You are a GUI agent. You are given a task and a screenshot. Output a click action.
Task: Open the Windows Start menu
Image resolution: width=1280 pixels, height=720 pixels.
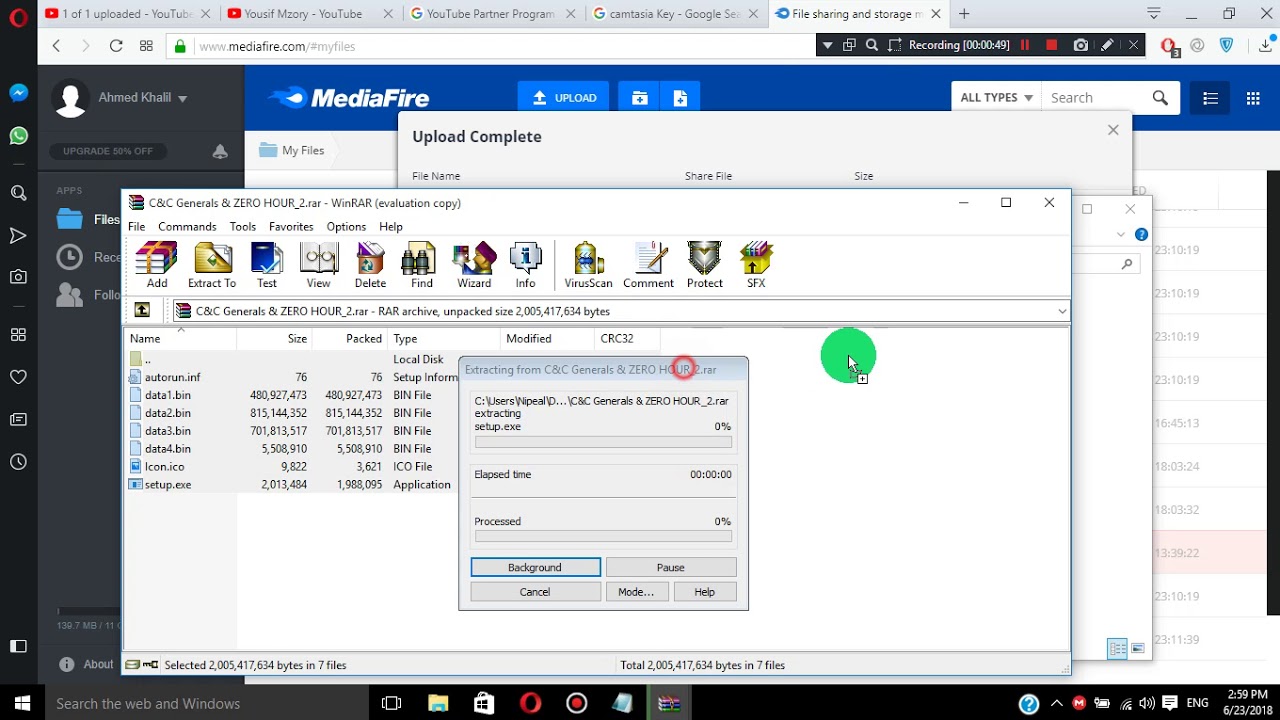tap(22, 704)
